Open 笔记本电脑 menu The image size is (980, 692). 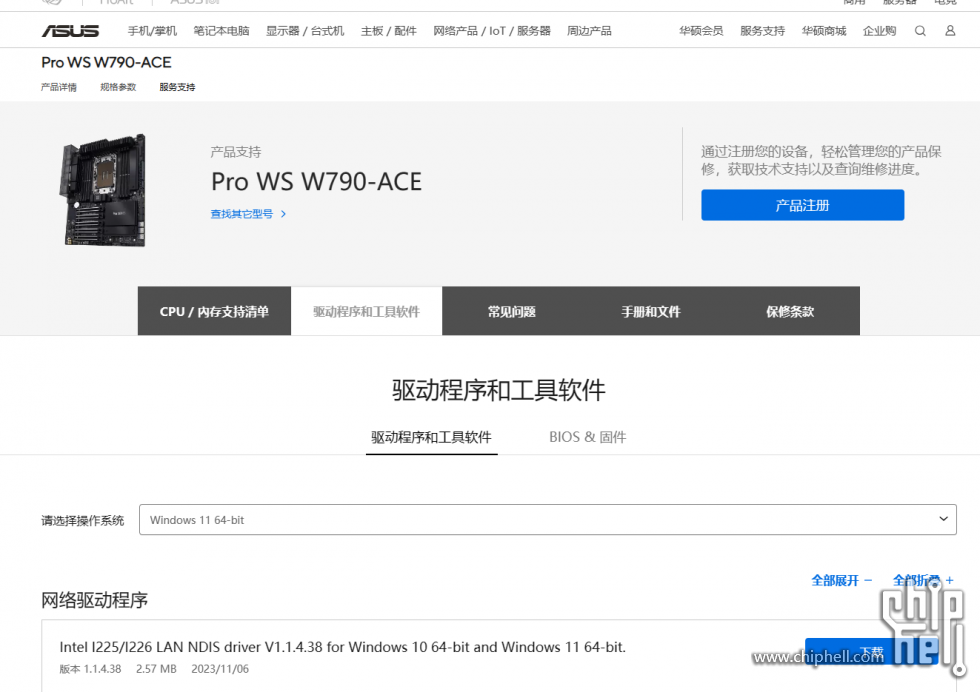[x=221, y=31]
